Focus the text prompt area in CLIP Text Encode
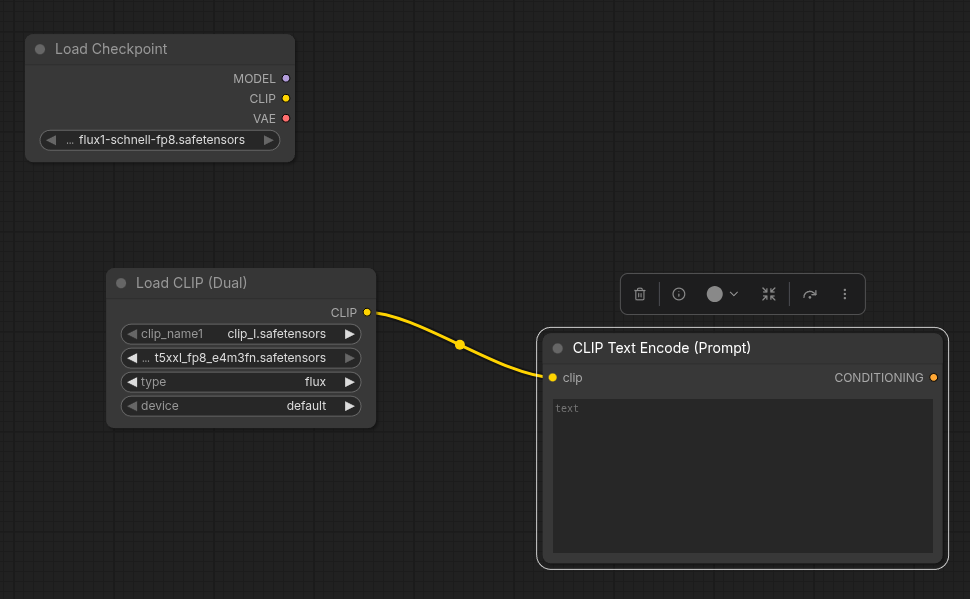This screenshot has width=970, height=599. (742, 475)
